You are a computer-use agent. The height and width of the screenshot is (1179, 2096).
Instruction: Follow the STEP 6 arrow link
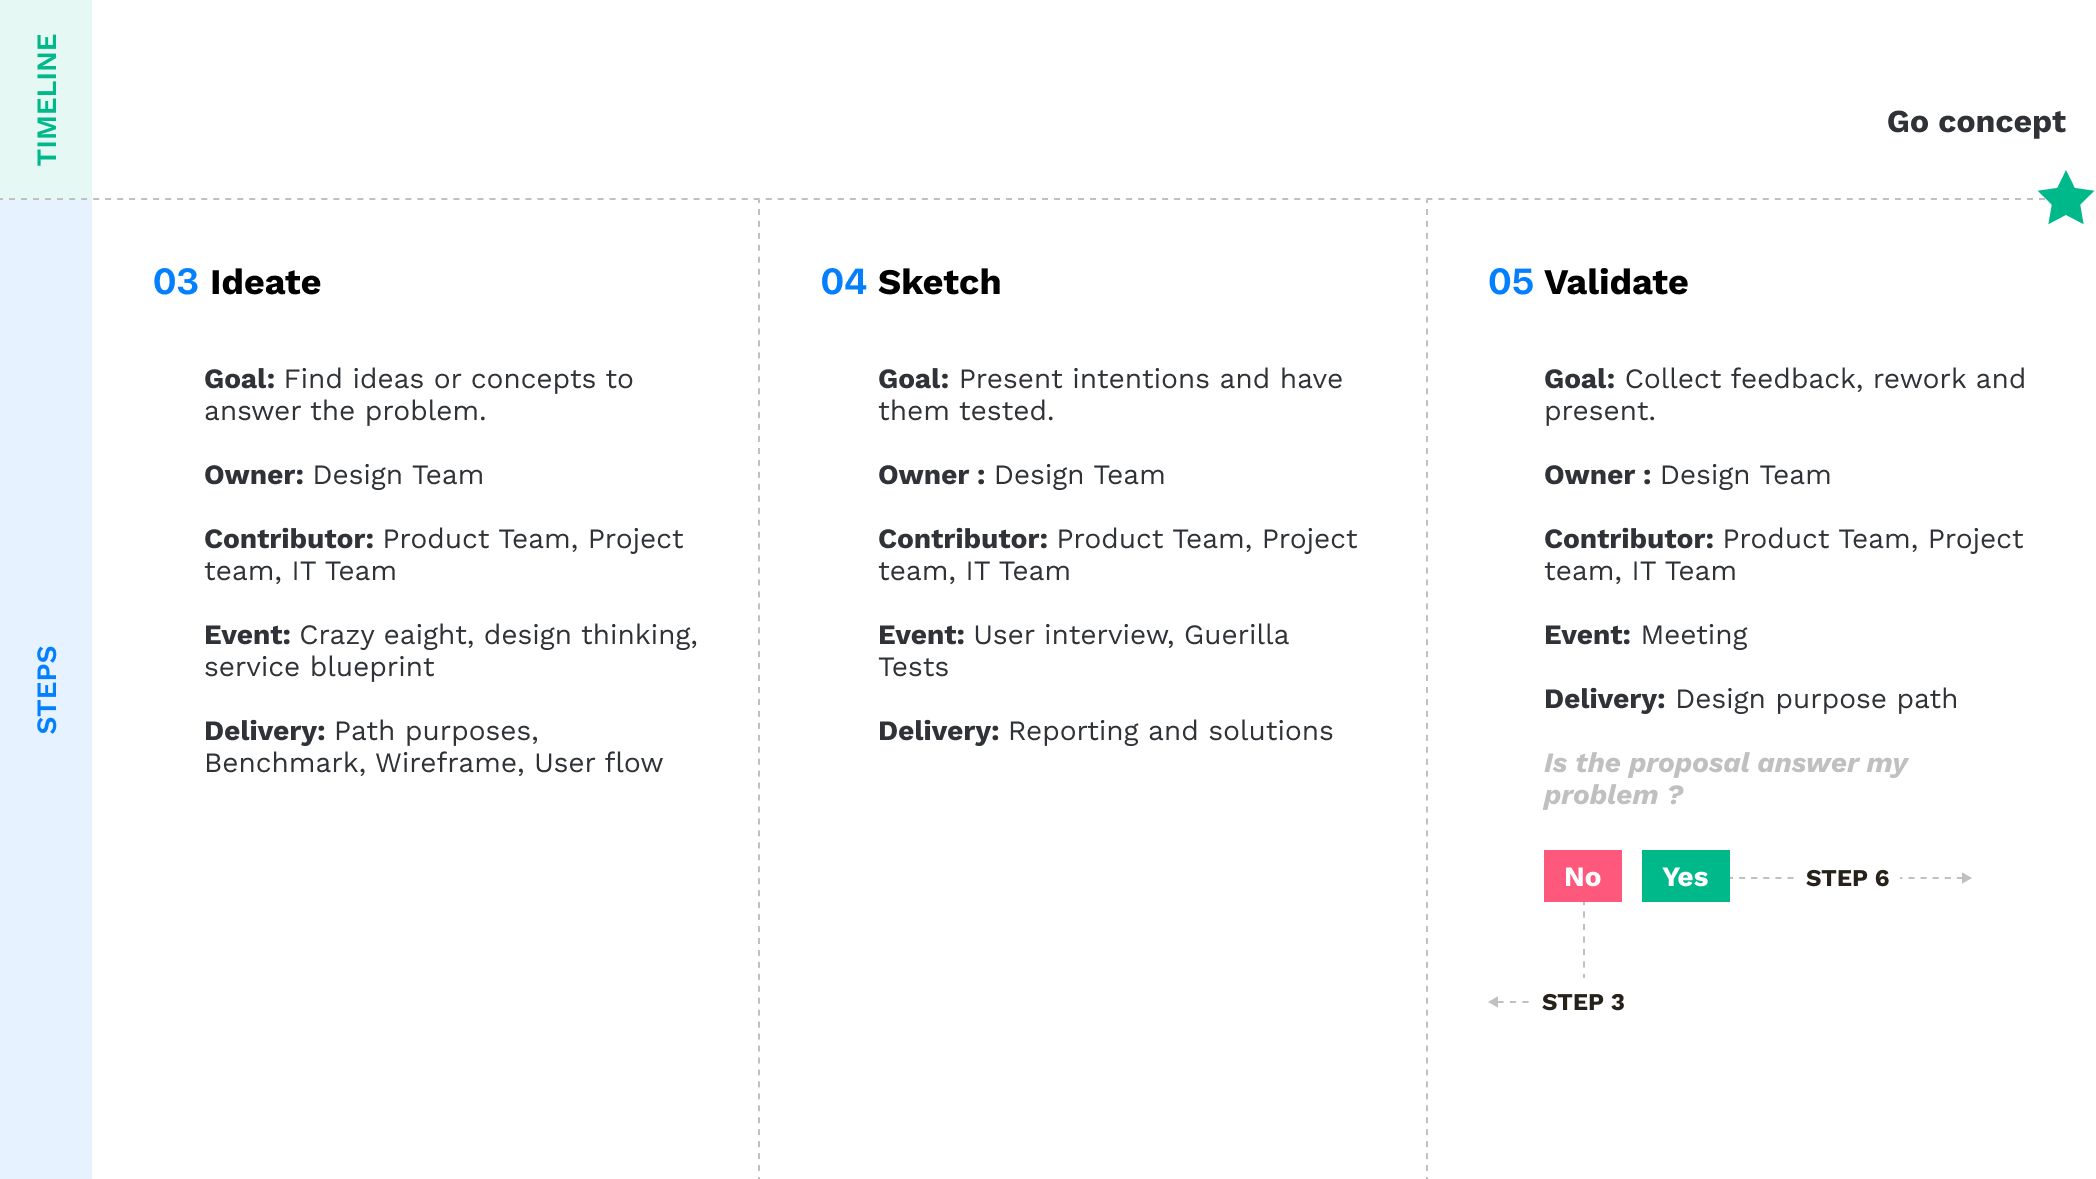(1847, 878)
